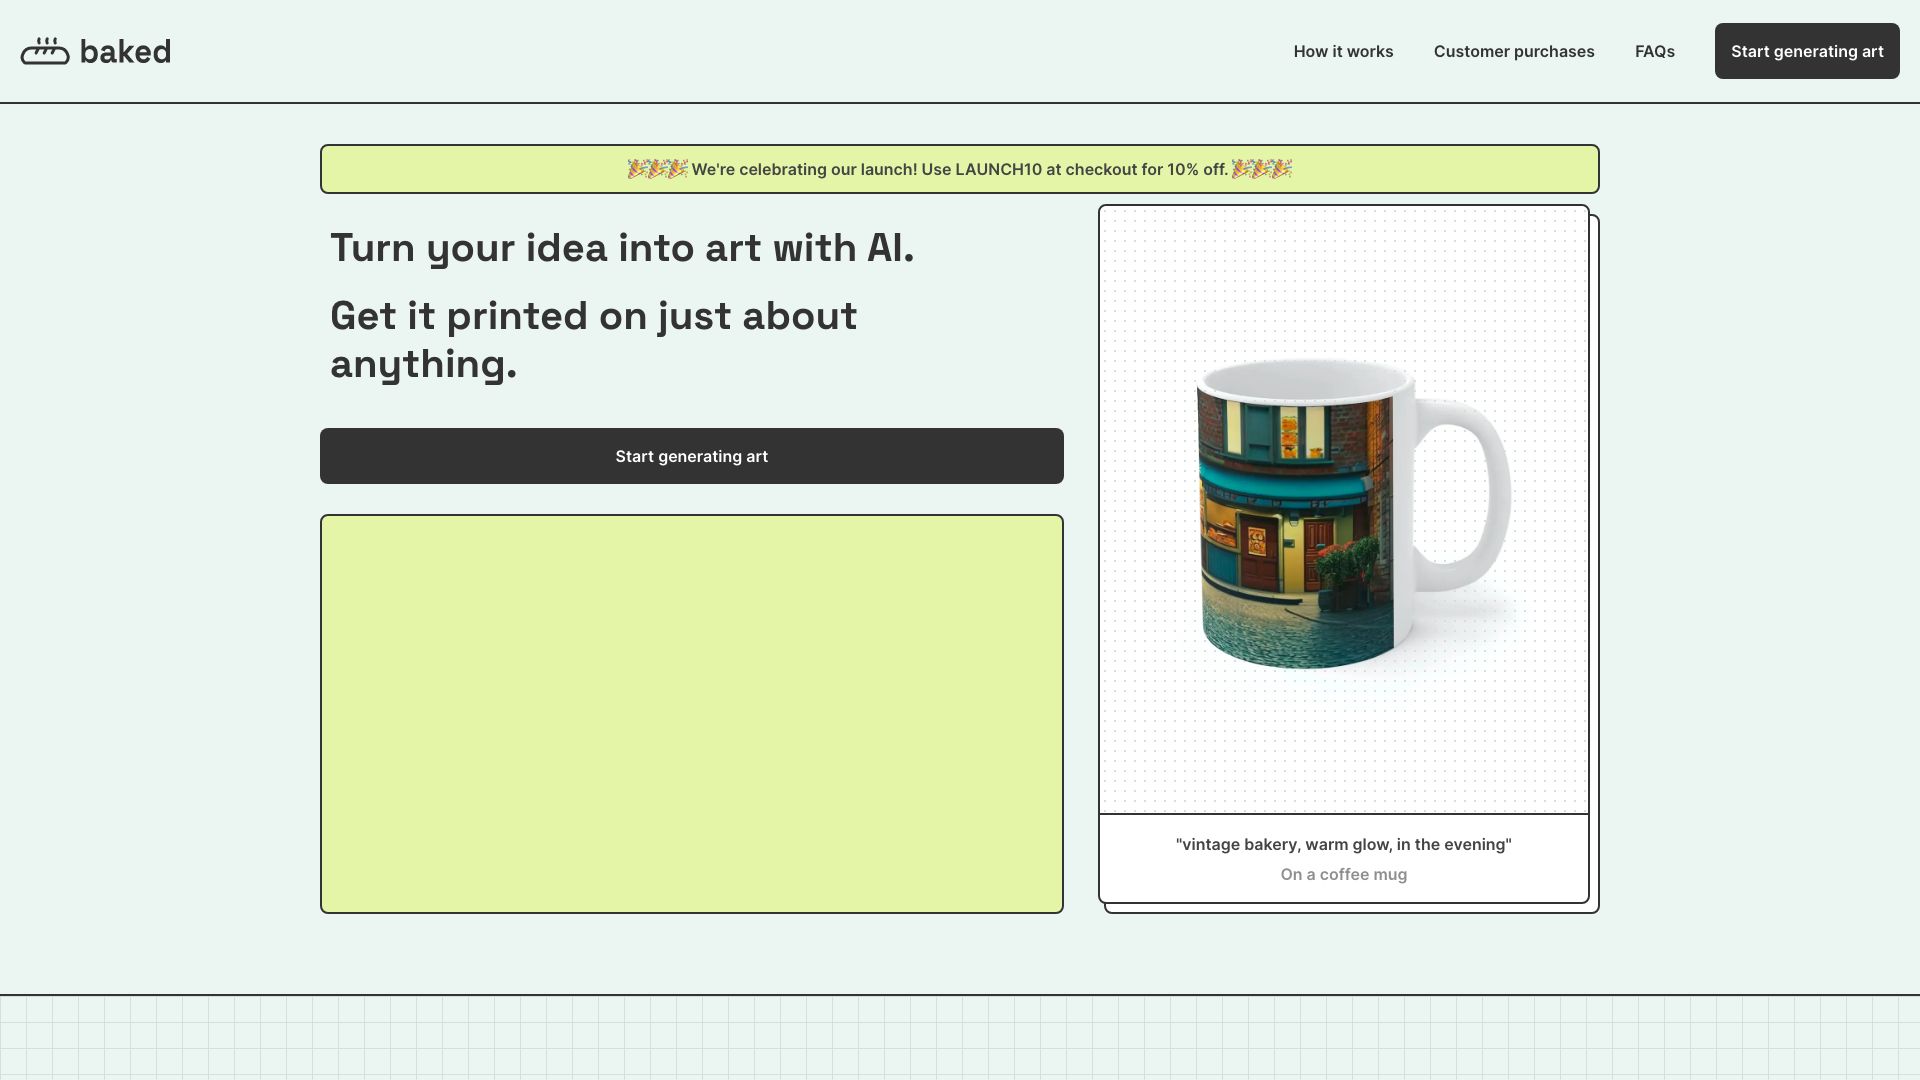Click the "Turn your idea into art" headline
The image size is (1920, 1080).
pyautogui.click(x=622, y=248)
